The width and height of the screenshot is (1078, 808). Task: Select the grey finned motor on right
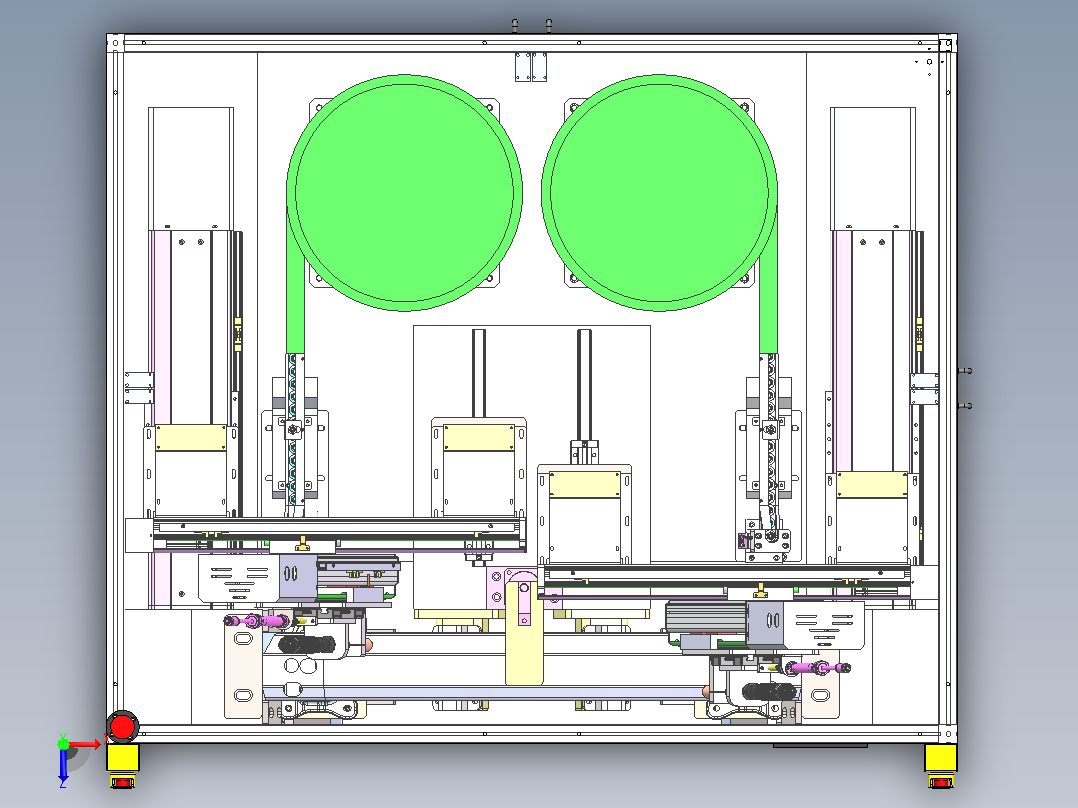pos(706,618)
